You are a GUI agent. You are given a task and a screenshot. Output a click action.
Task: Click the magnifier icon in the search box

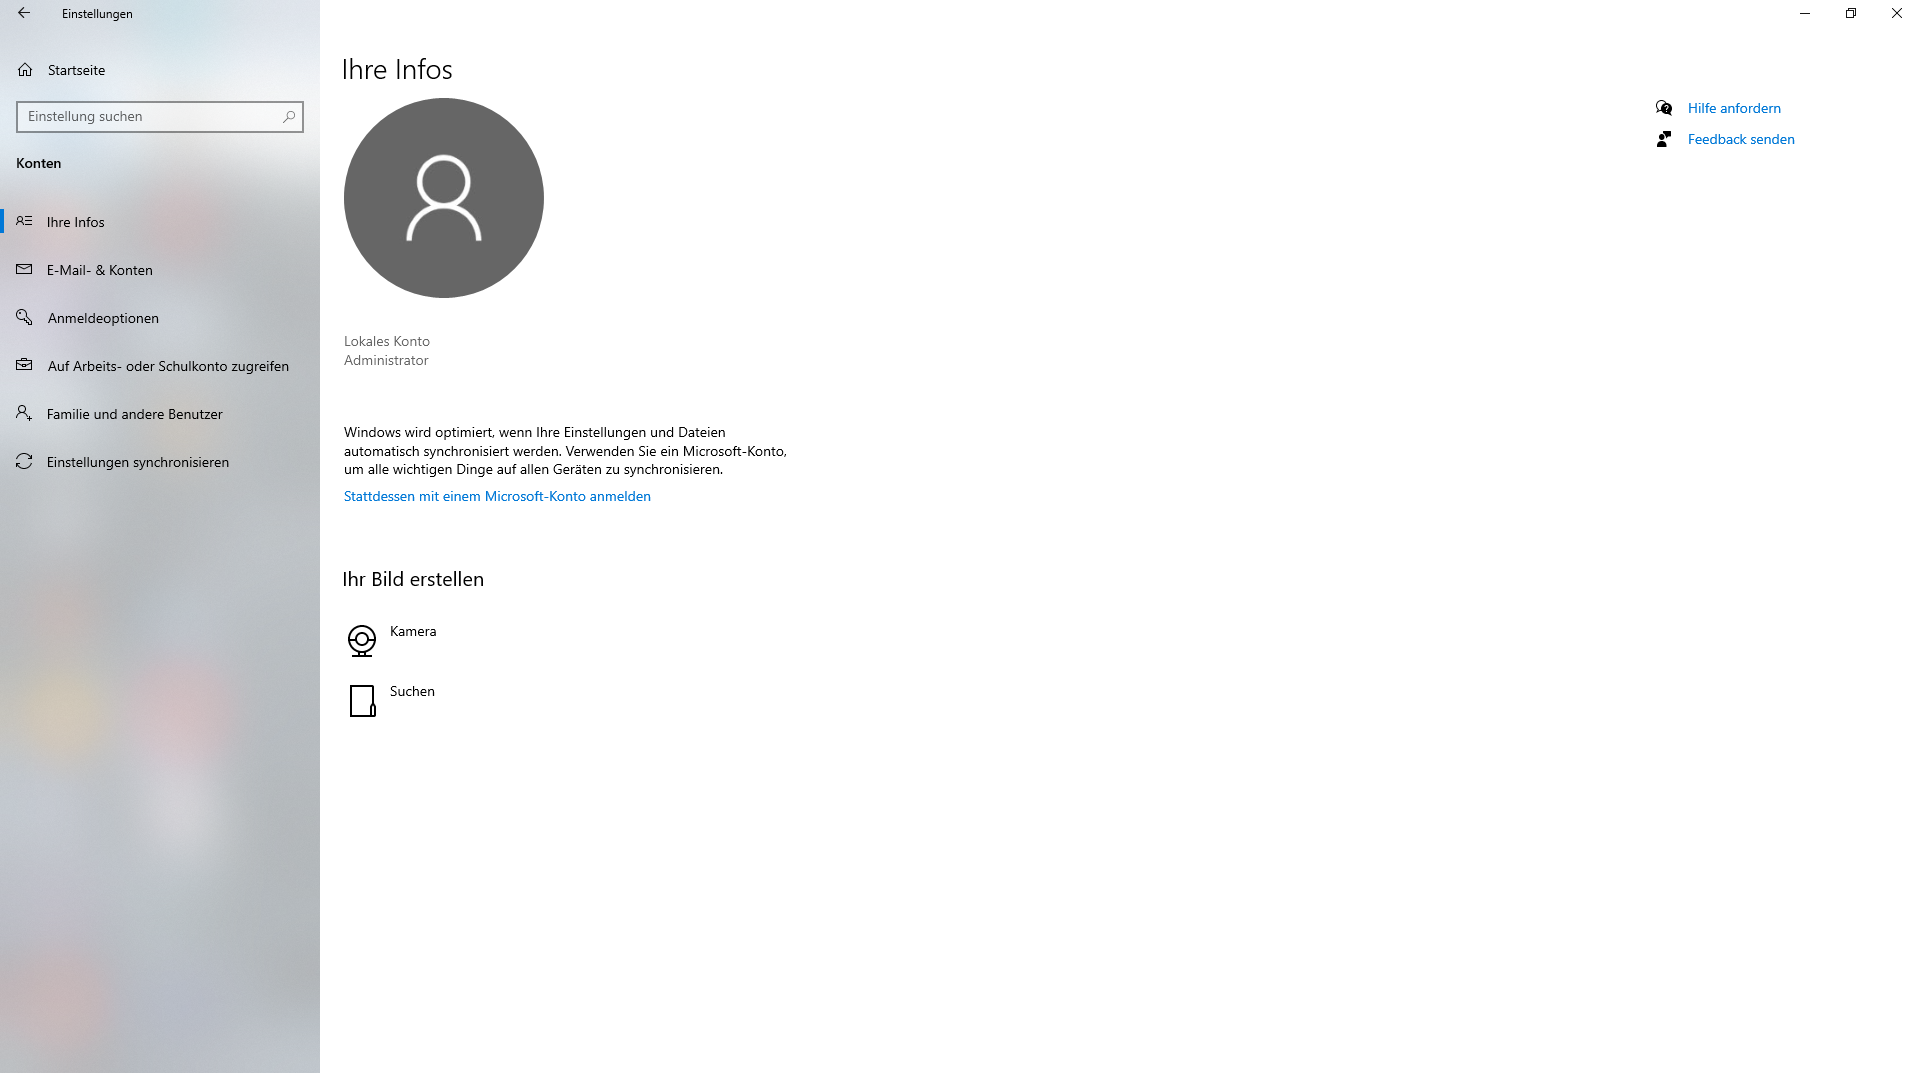289,117
